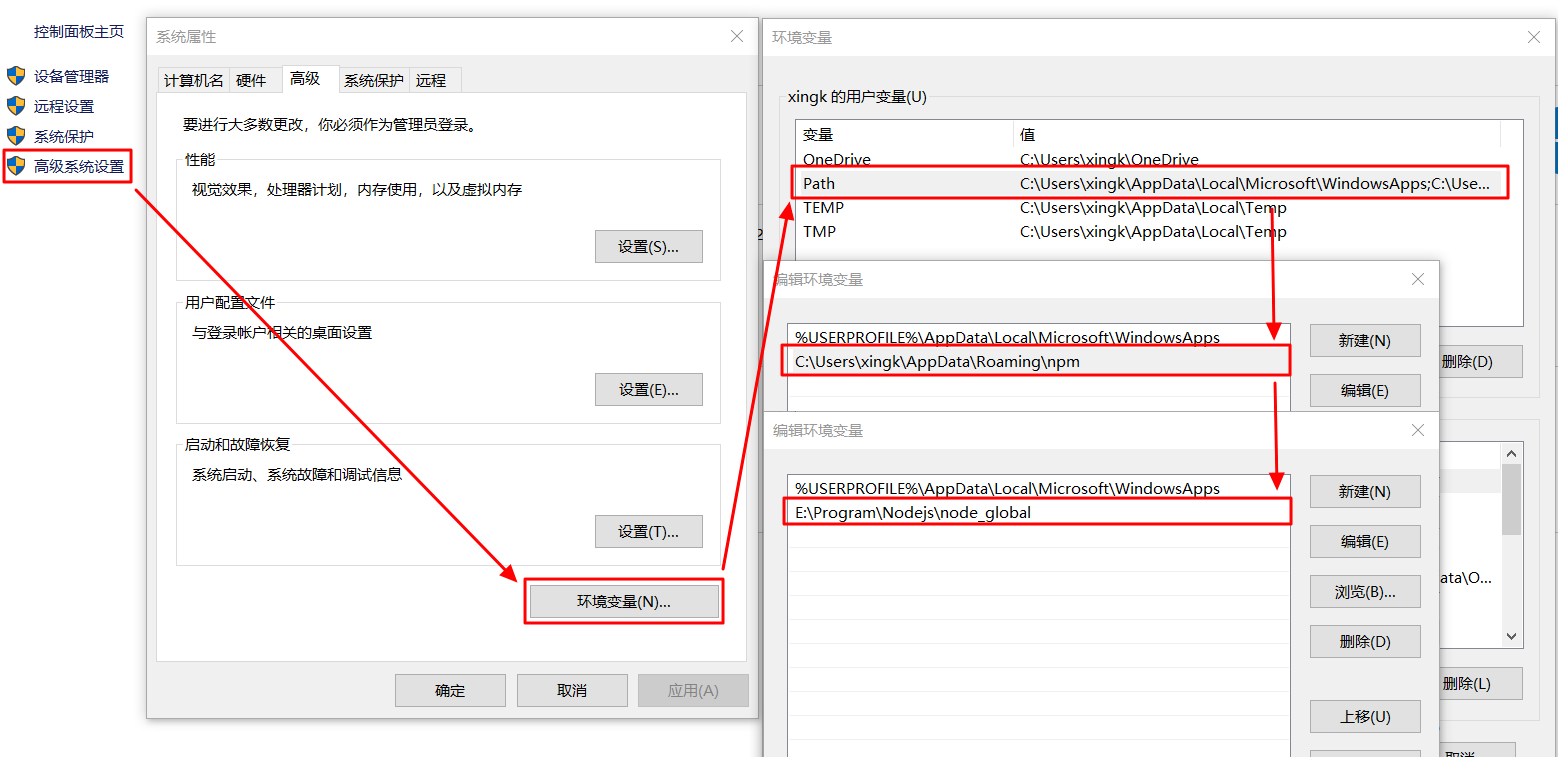The height and width of the screenshot is (757, 1558).
Task: Open 环境变量(N) settings
Action: [x=623, y=601]
